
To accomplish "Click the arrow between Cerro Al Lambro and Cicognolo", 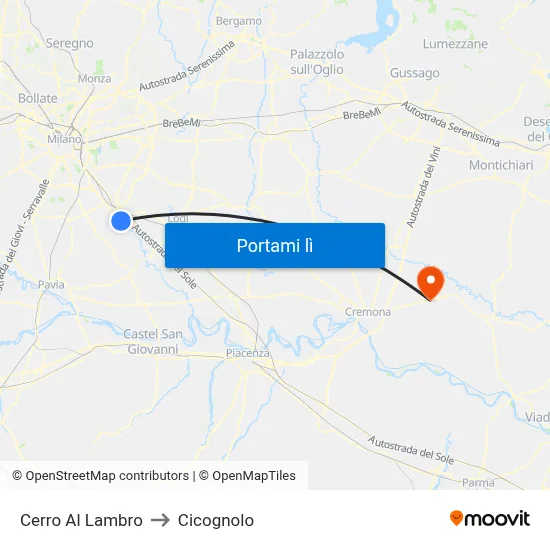I will tap(160, 520).
